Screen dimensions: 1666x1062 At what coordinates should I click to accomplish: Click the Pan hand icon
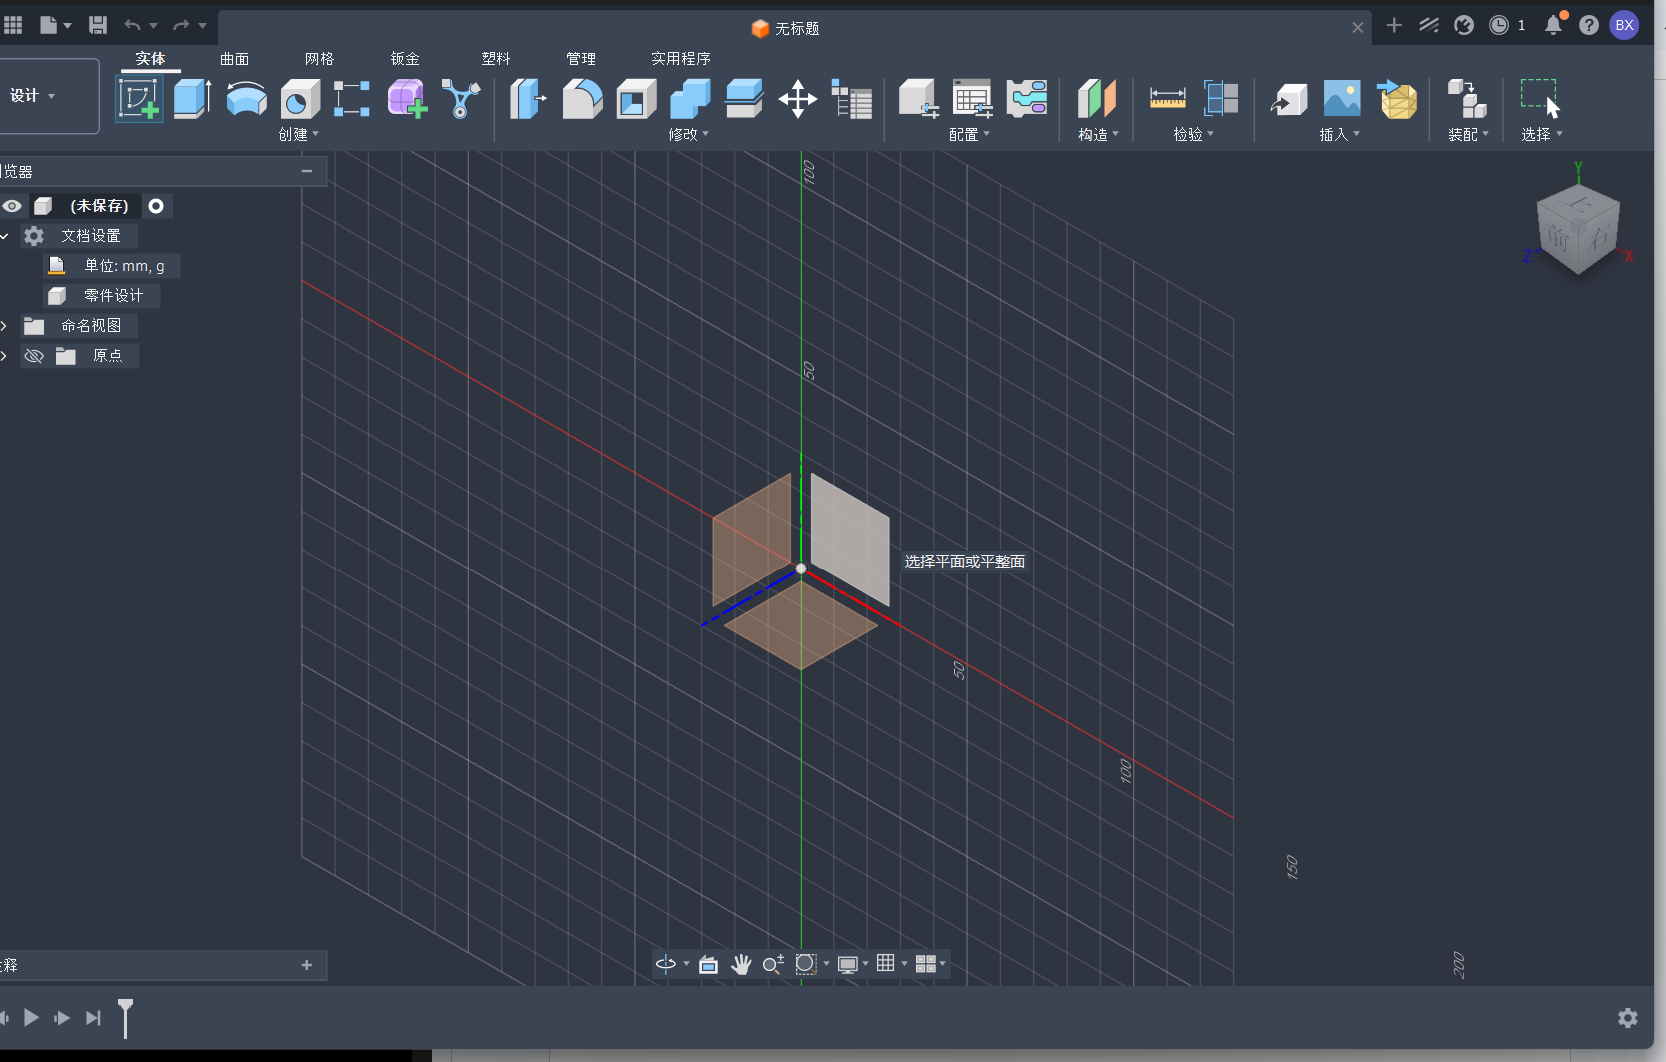(741, 964)
